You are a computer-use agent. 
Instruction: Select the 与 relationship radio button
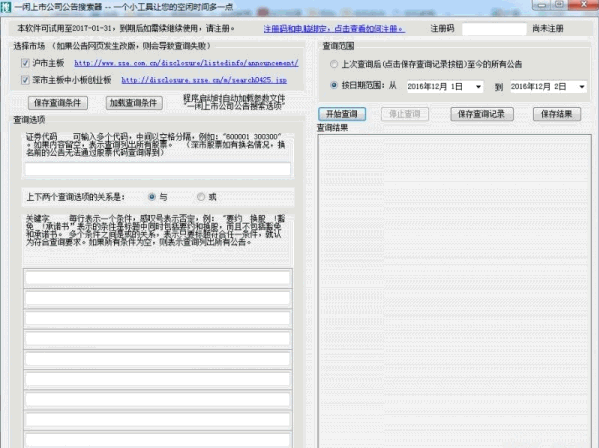152,197
